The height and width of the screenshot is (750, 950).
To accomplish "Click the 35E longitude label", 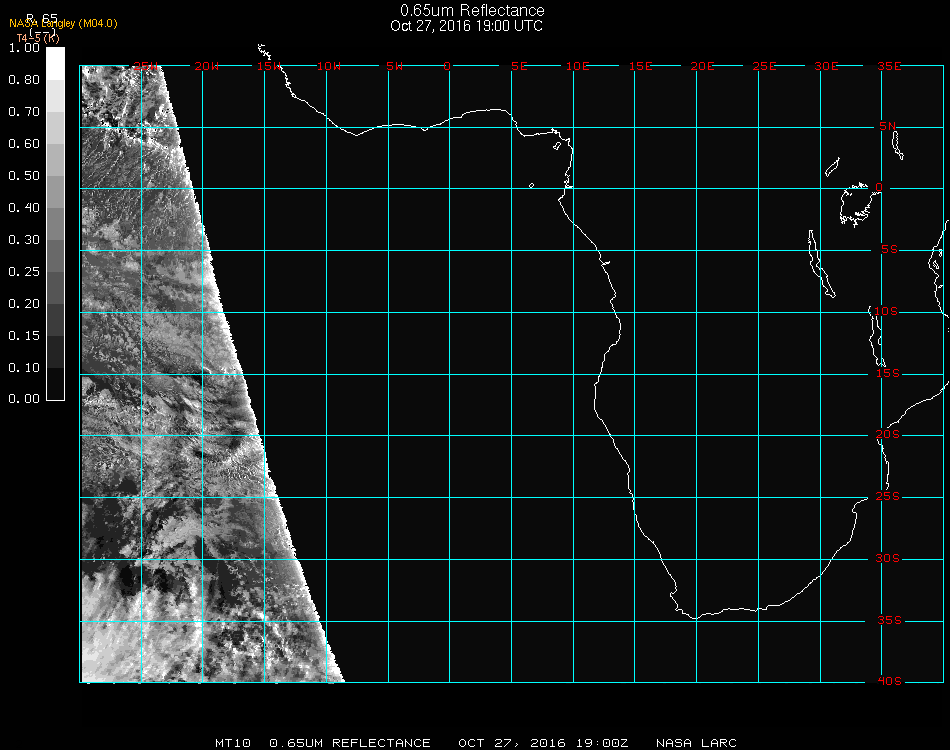I will click(x=889, y=66).
